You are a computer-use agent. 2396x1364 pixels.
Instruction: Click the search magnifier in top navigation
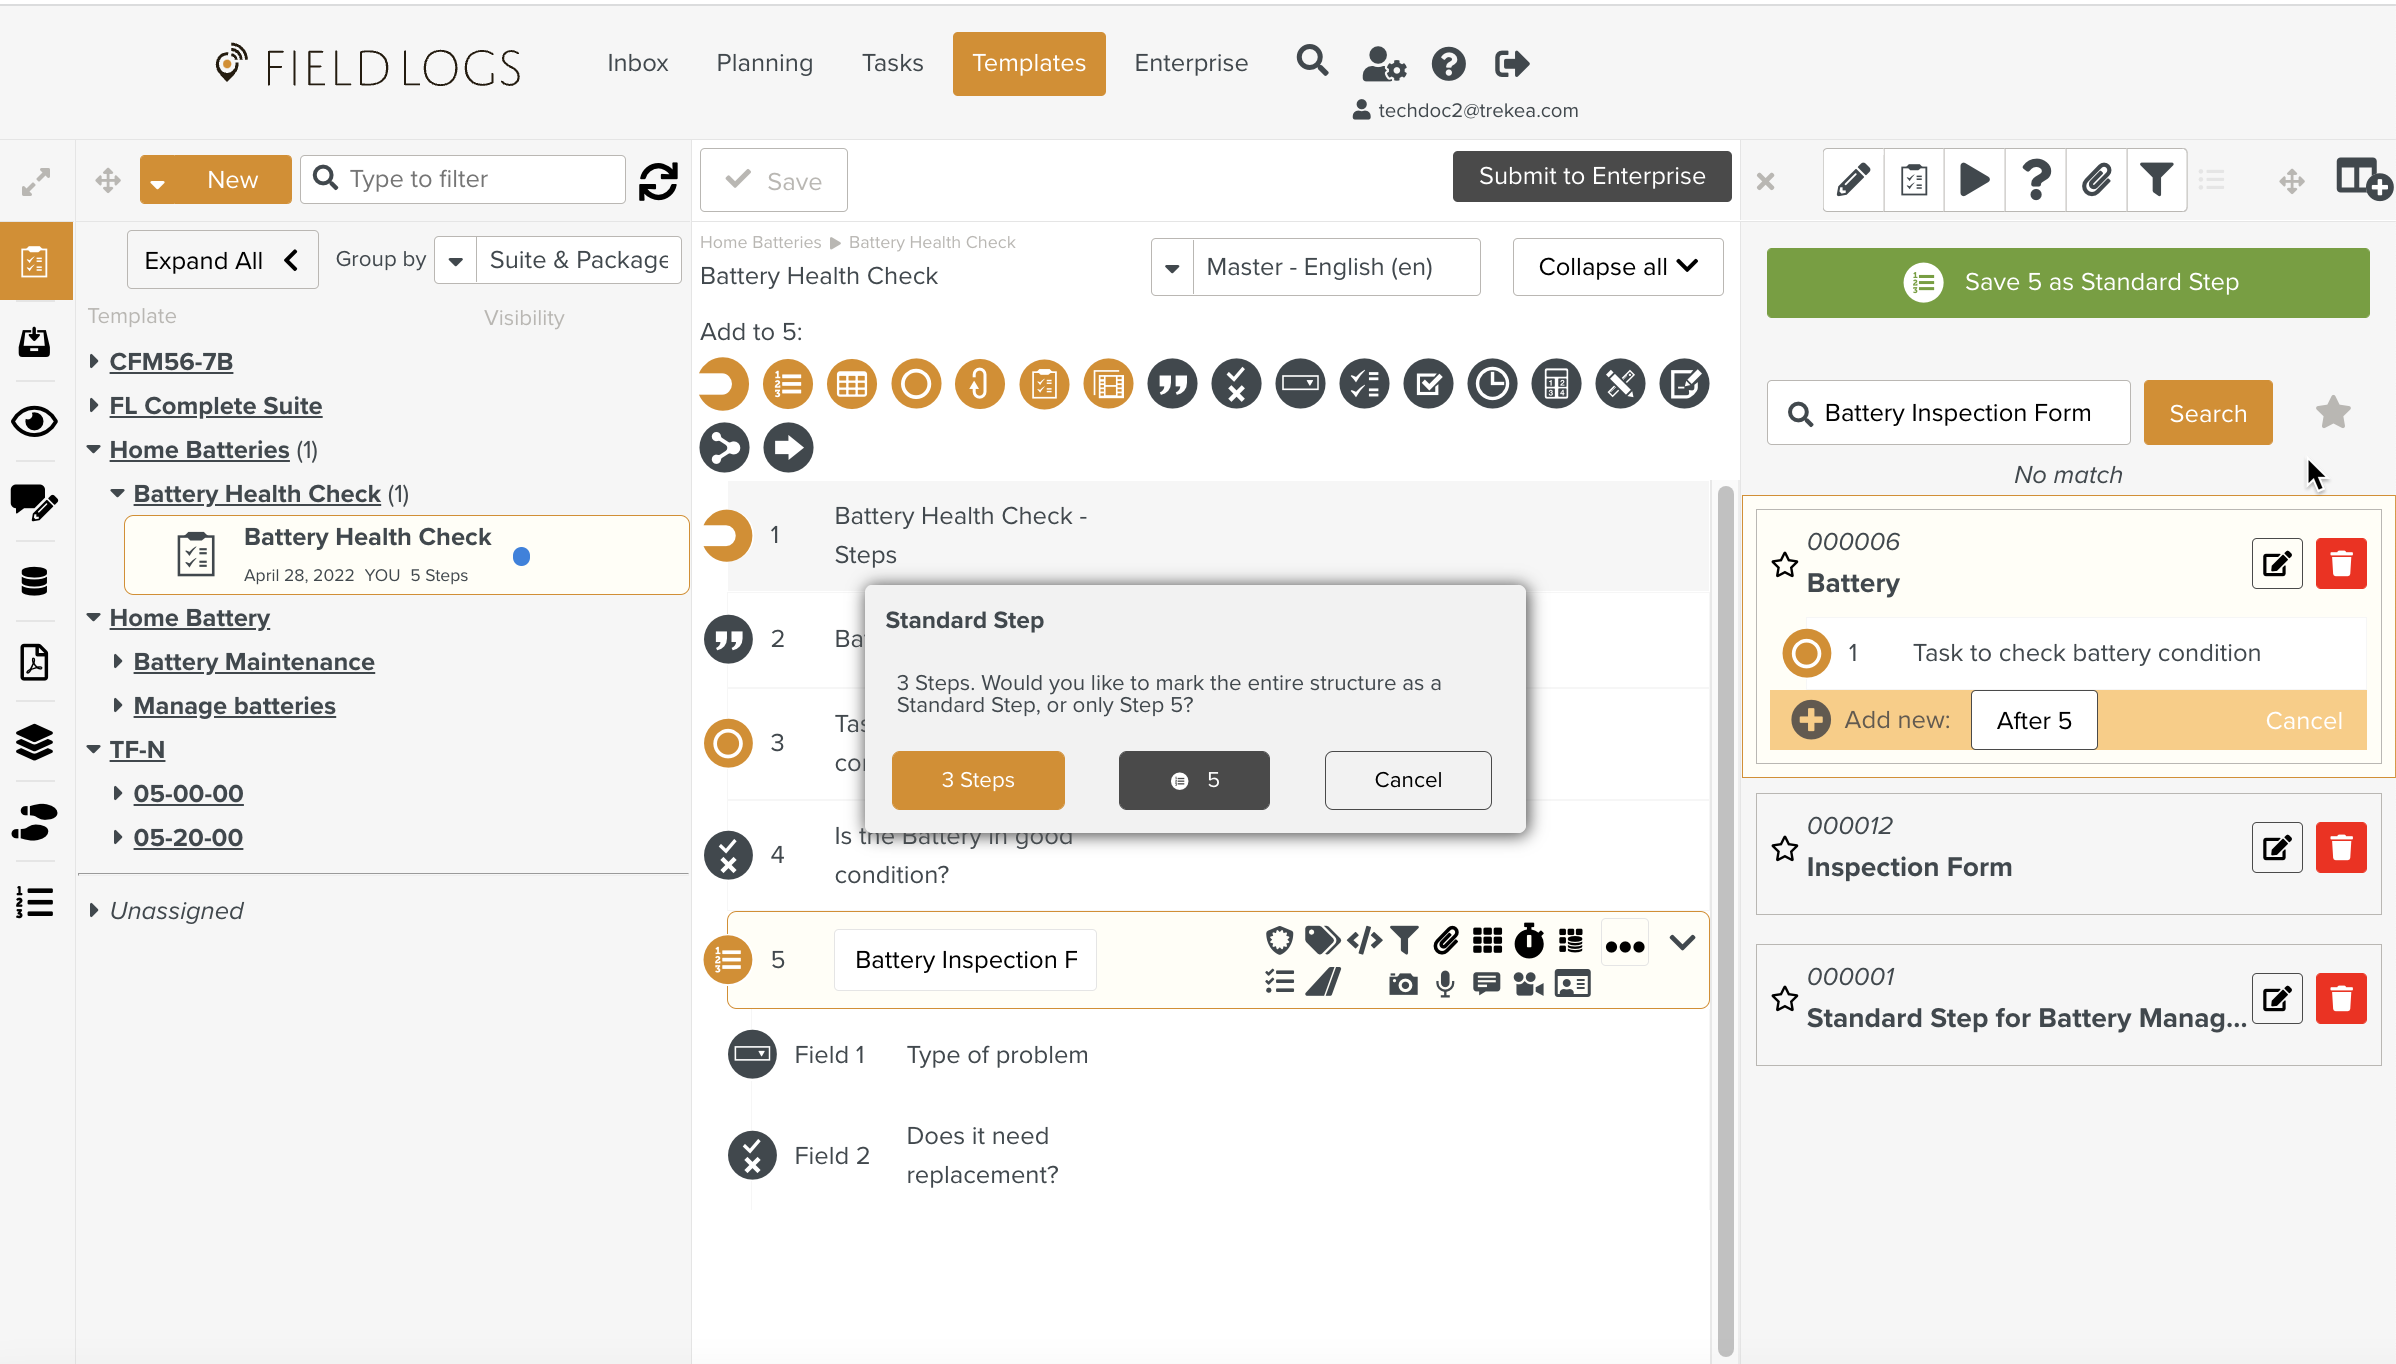tap(1312, 62)
